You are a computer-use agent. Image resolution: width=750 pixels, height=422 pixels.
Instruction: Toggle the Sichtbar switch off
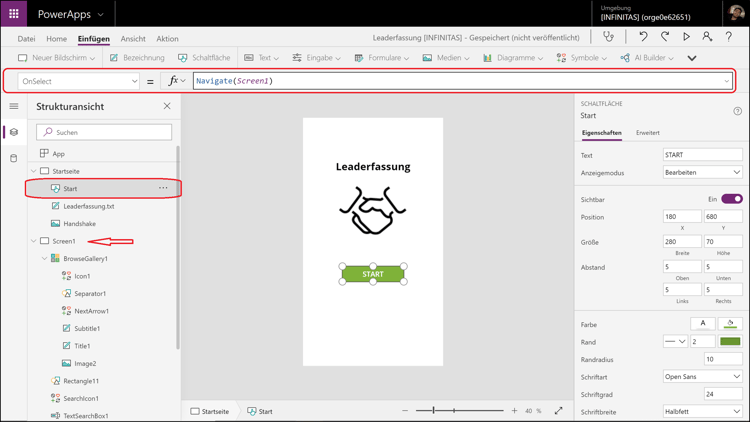(x=732, y=199)
